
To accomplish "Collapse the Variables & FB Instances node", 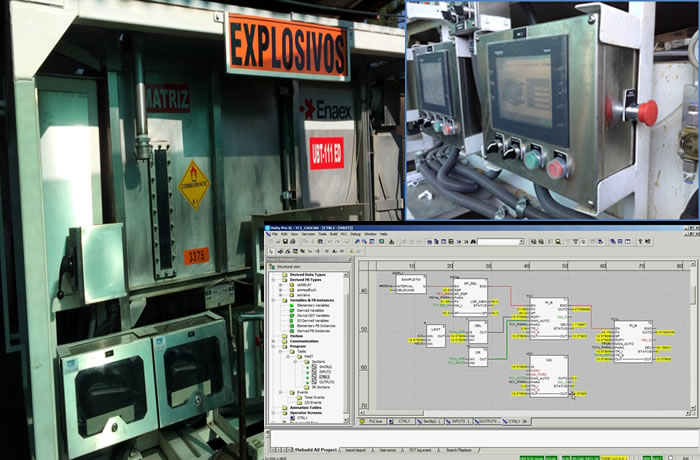I will point(273,300).
